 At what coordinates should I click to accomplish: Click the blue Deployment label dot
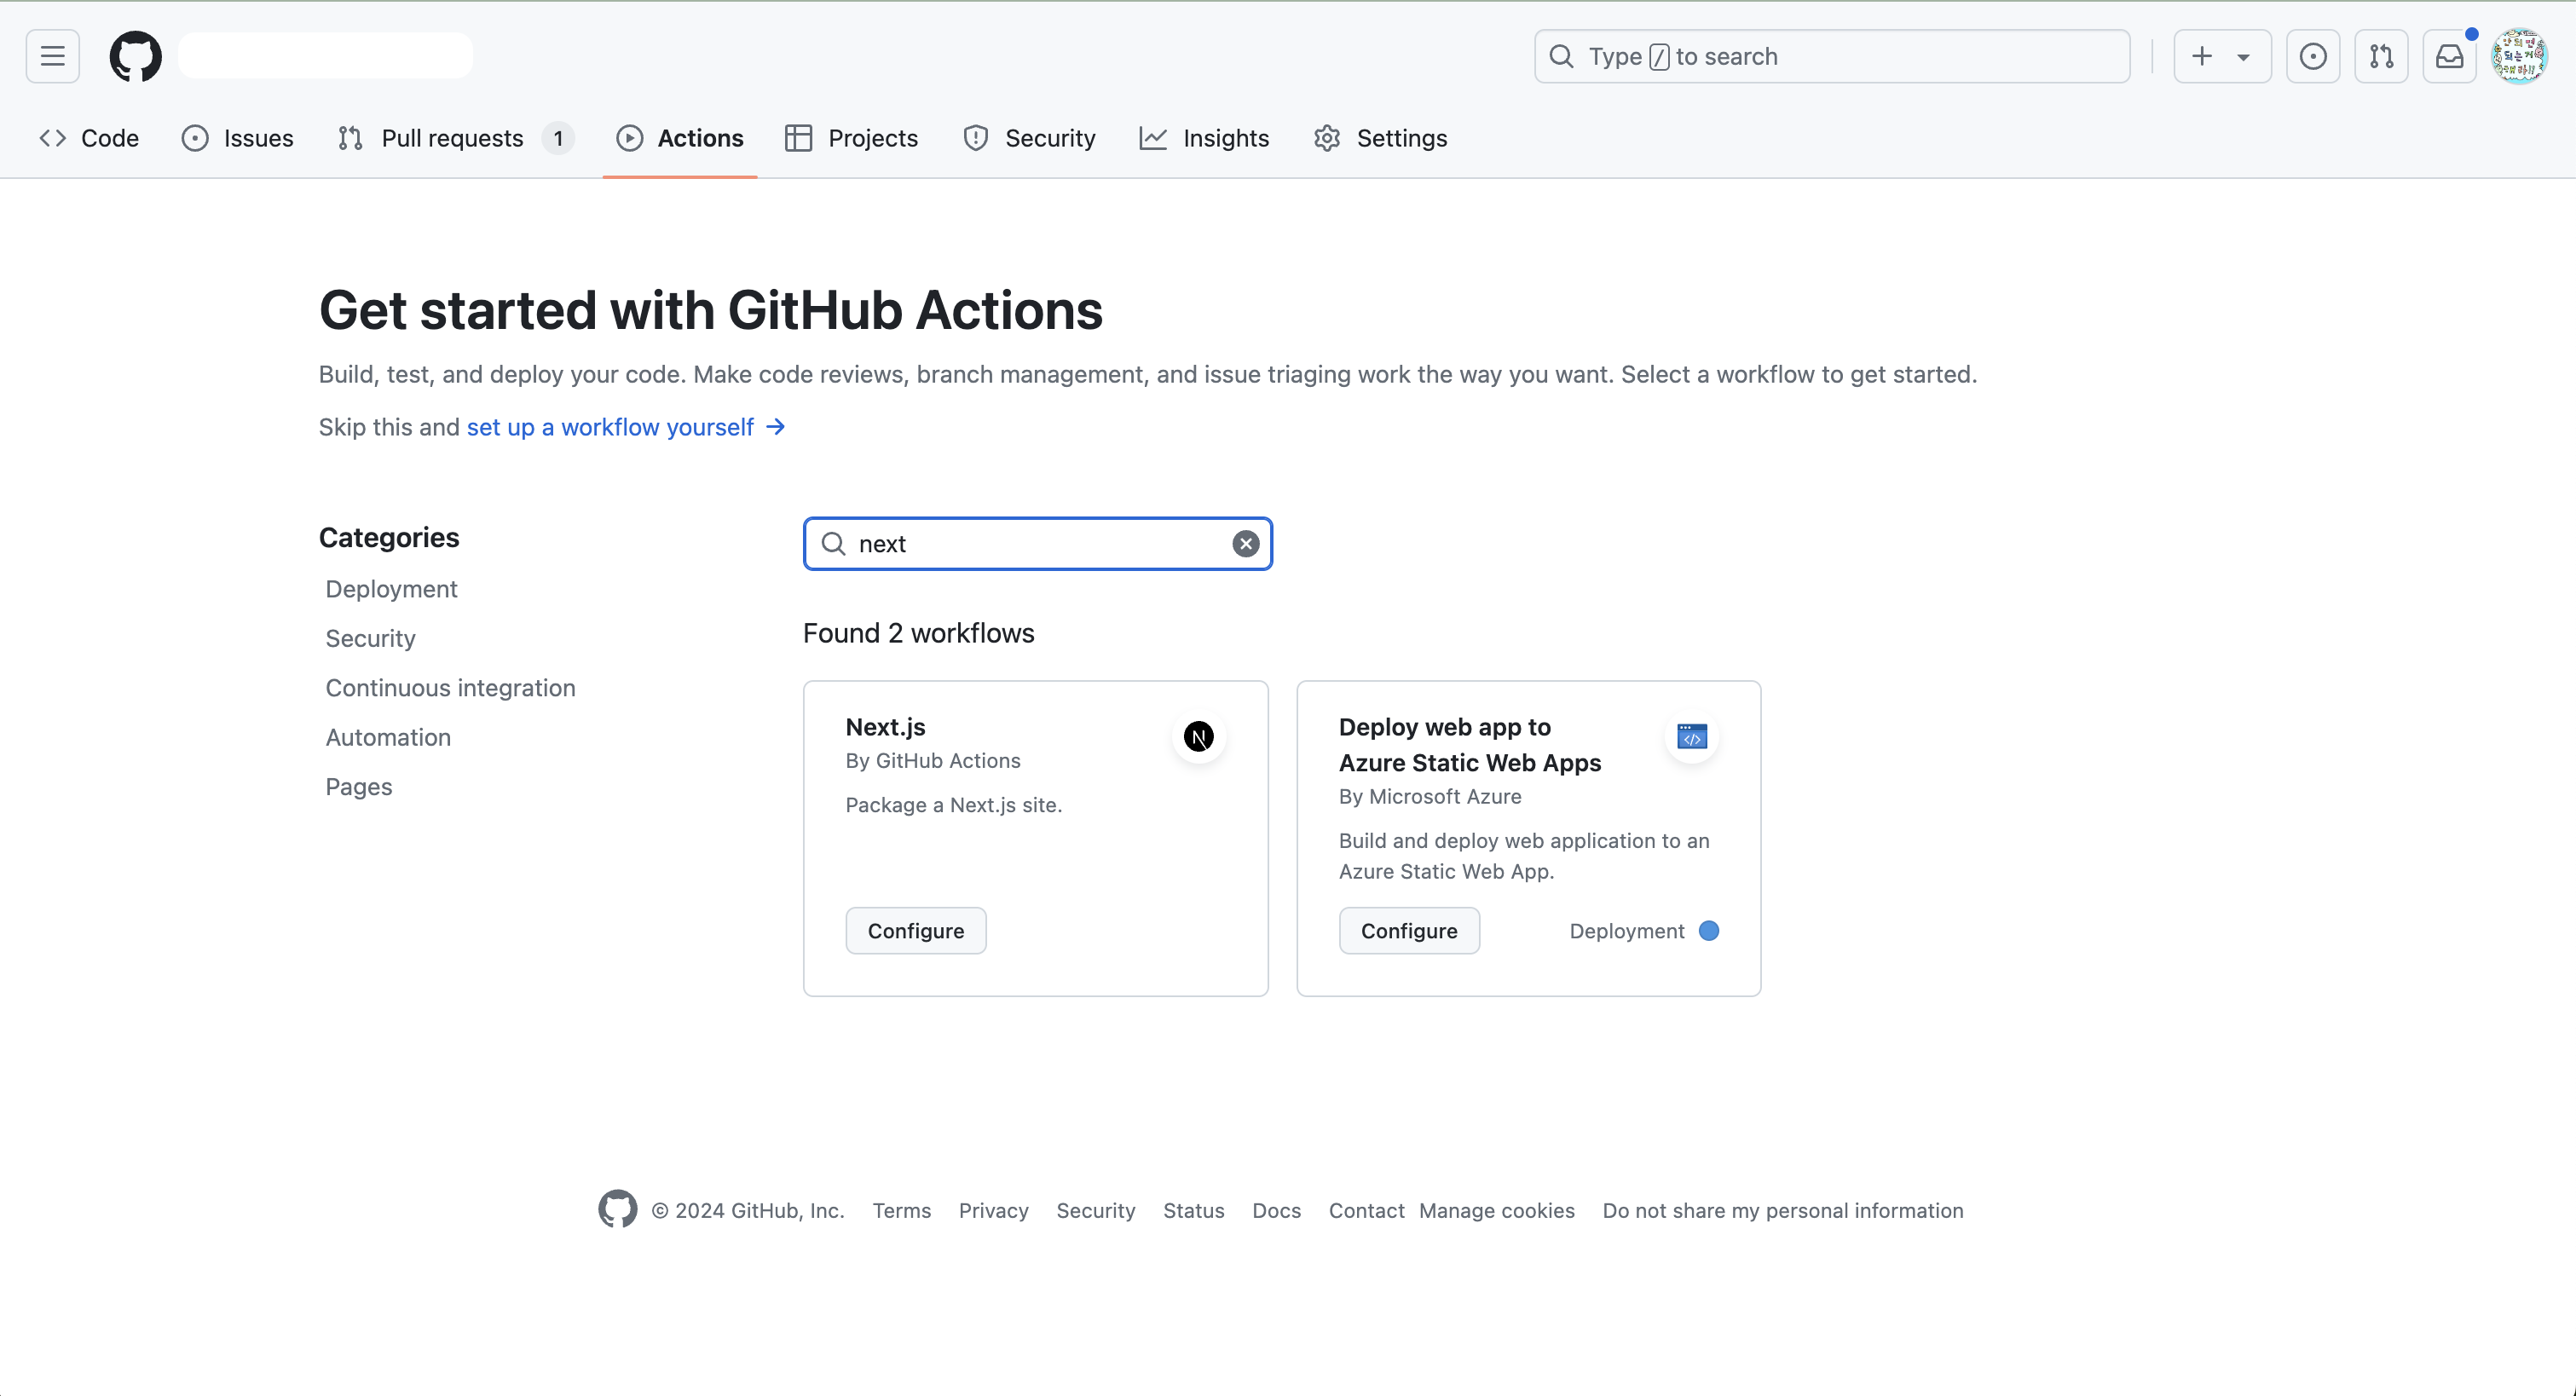(1709, 931)
